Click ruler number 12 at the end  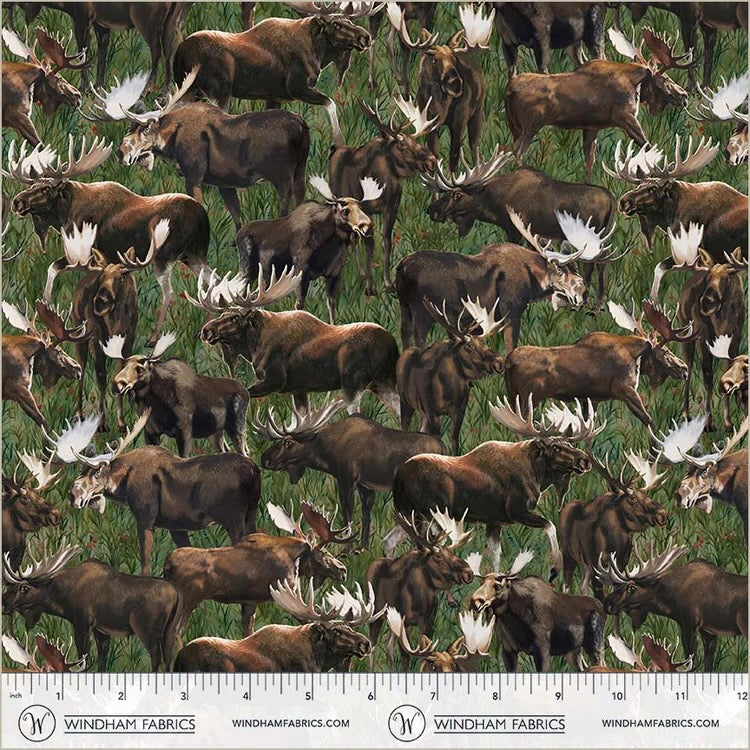tap(739, 695)
